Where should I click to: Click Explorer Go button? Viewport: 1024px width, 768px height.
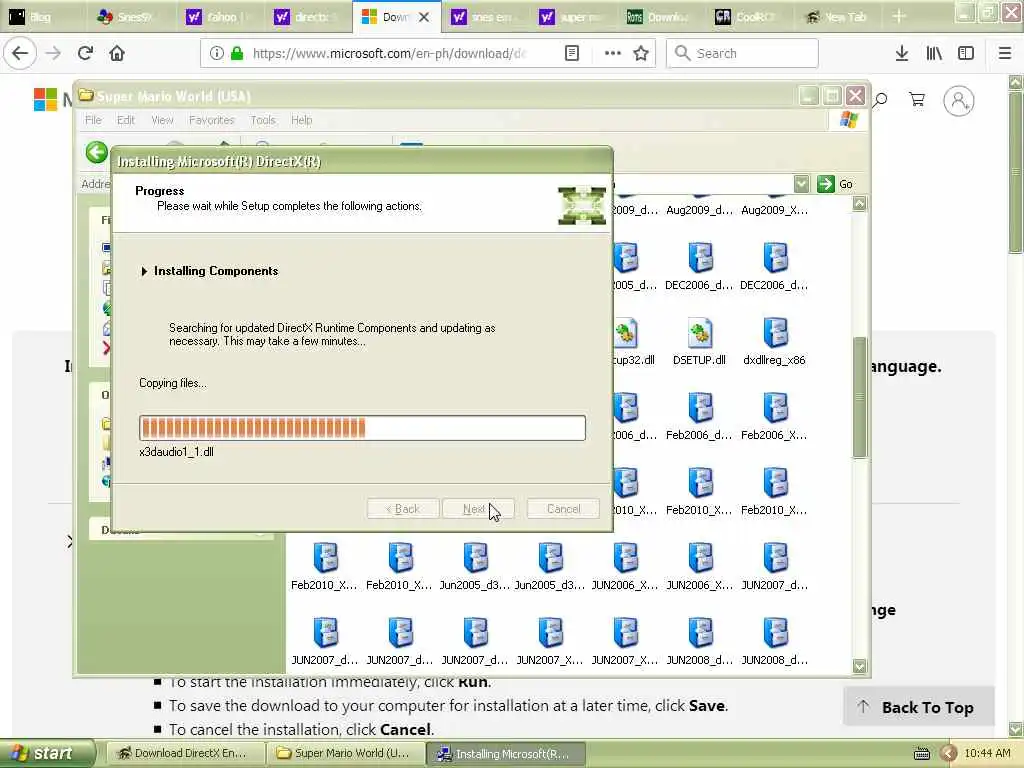836,184
